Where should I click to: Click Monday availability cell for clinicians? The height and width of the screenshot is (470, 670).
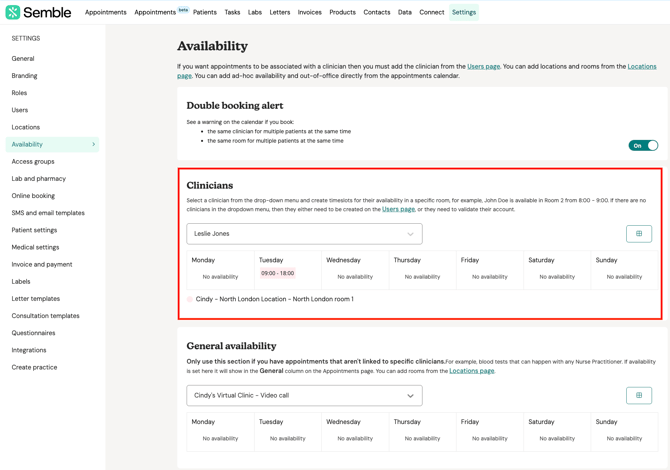(x=220, y=270)
